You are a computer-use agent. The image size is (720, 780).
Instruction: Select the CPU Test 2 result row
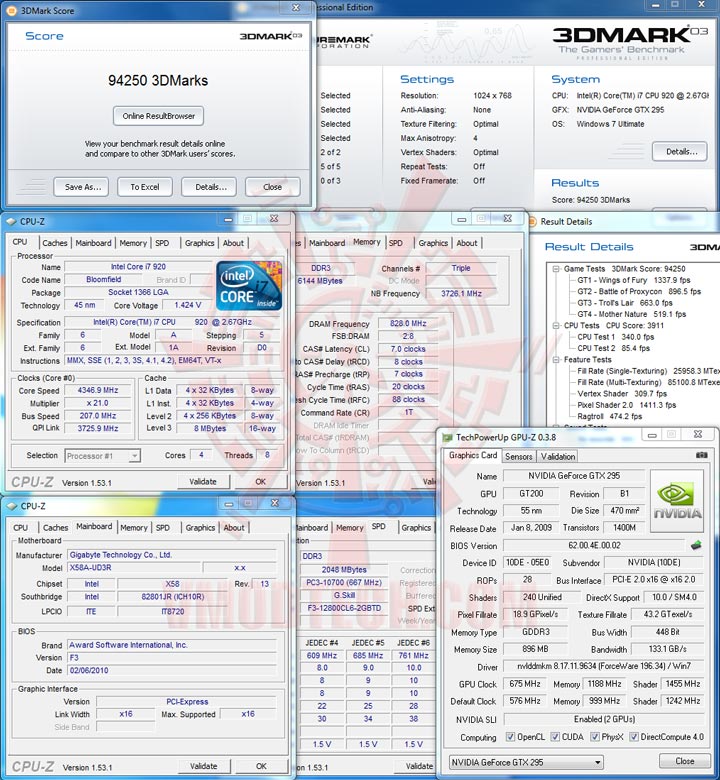[x=614, y=348]
